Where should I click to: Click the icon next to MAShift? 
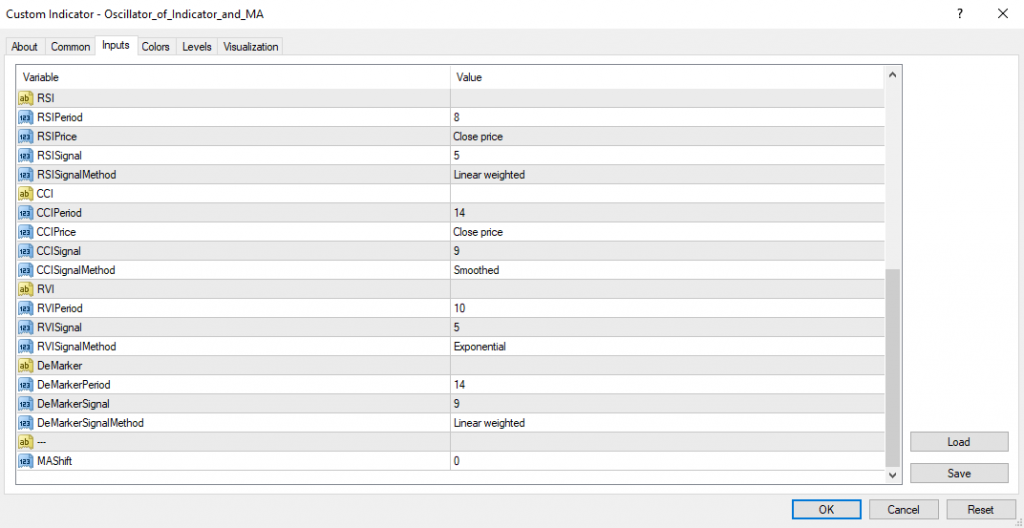26,461
